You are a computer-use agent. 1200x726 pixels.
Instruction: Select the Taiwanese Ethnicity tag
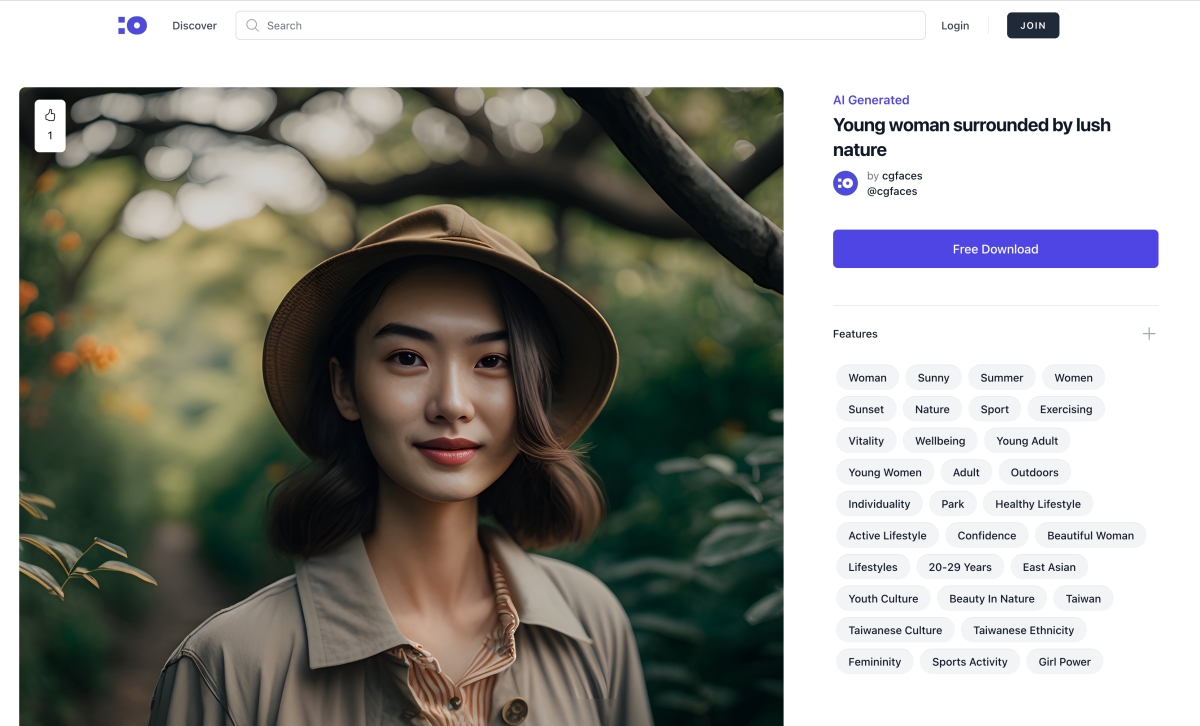click(x=1024, y=630)
